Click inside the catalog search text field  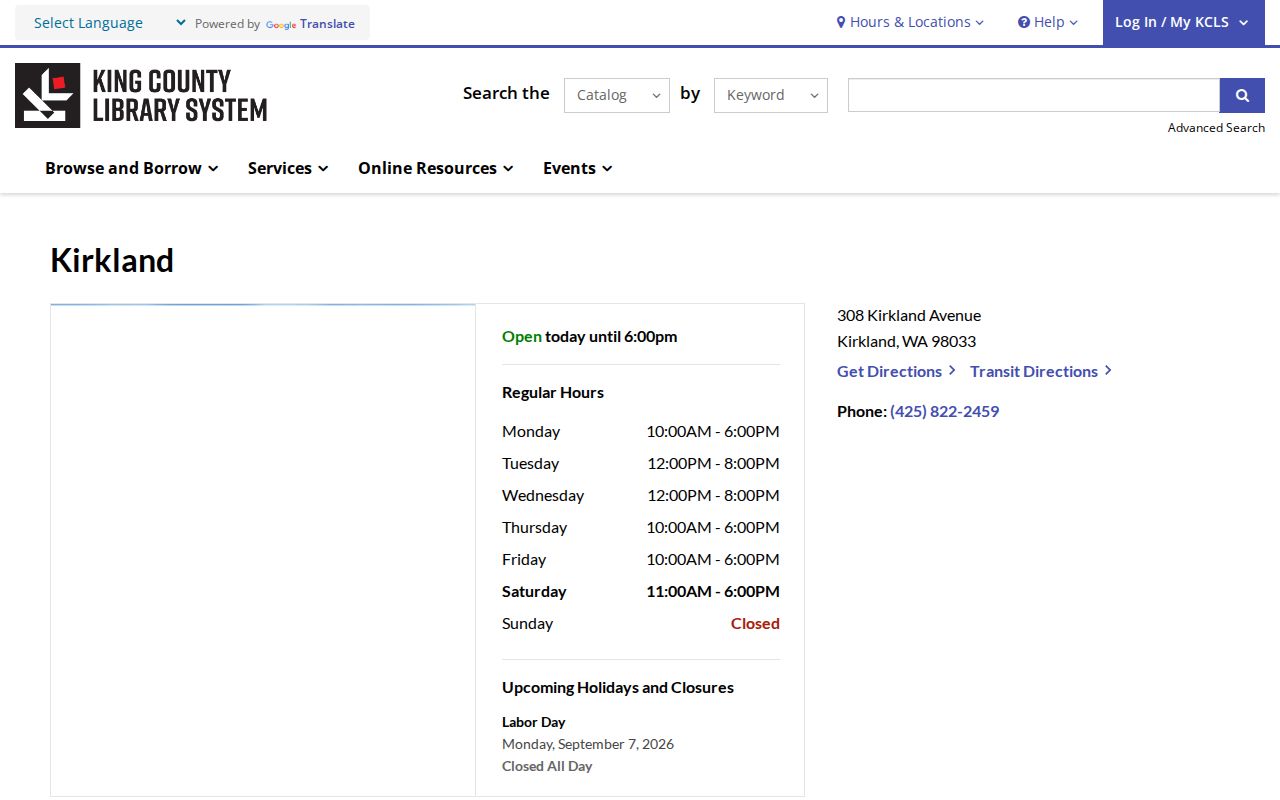tap(1034, 95)
